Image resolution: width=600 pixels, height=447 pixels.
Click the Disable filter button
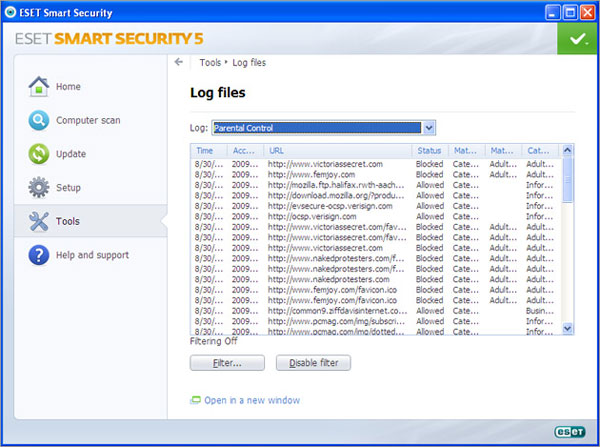[313, 363]
